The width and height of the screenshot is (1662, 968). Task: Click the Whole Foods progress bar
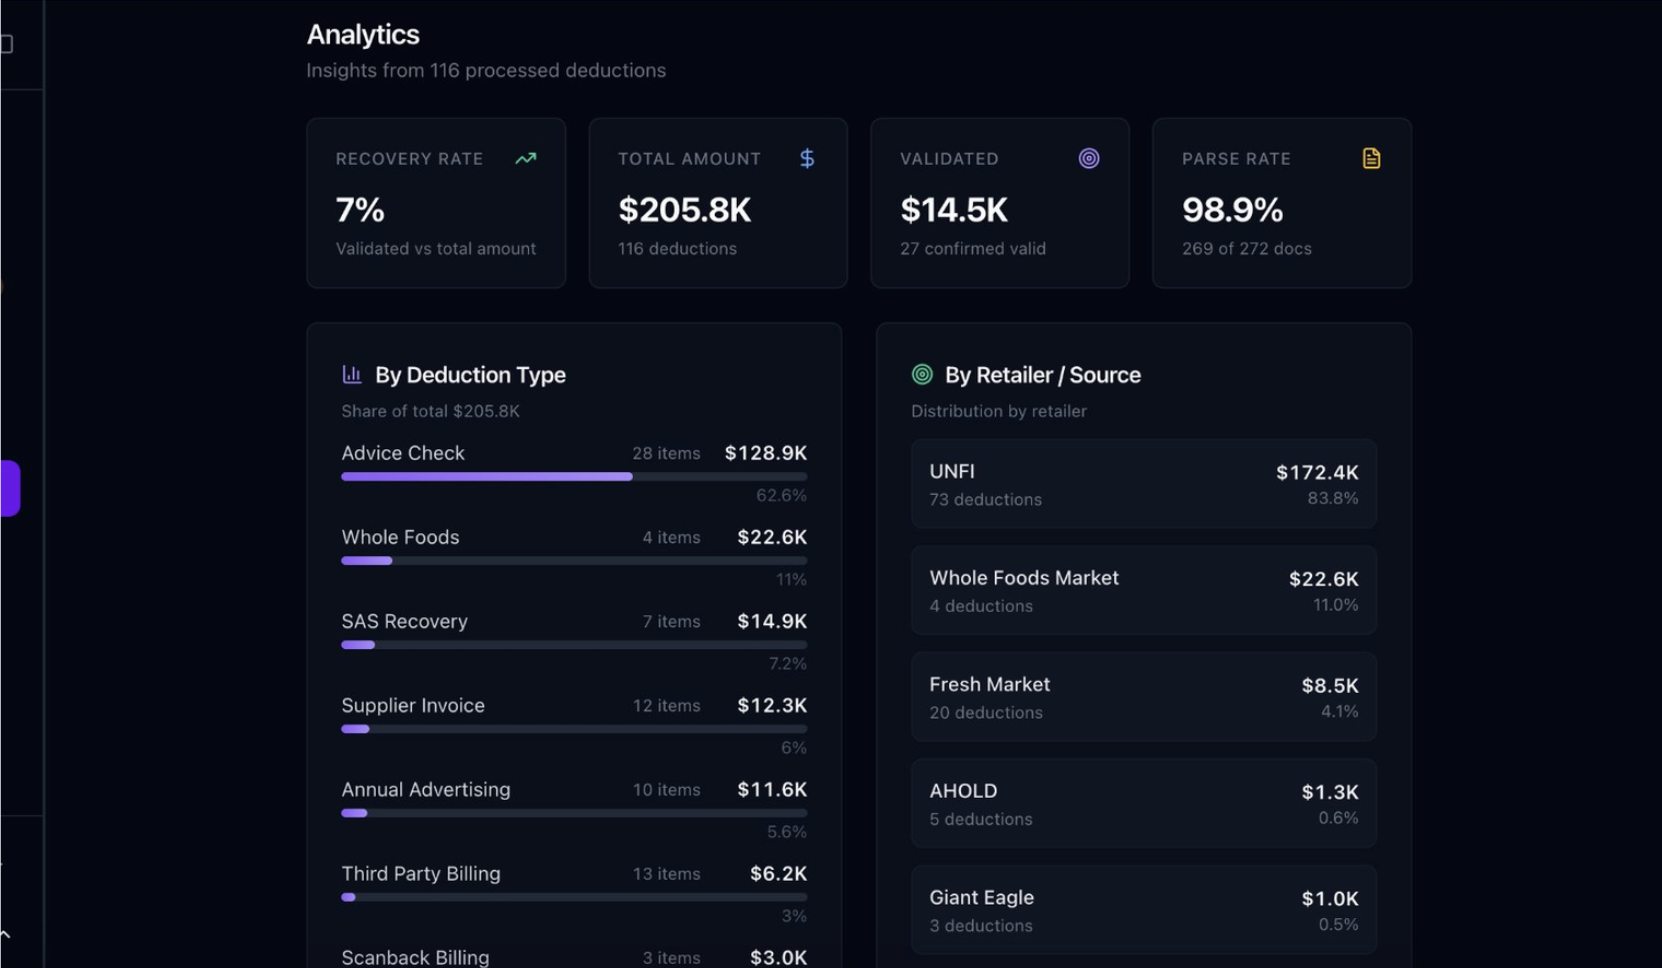click(574, 561)
